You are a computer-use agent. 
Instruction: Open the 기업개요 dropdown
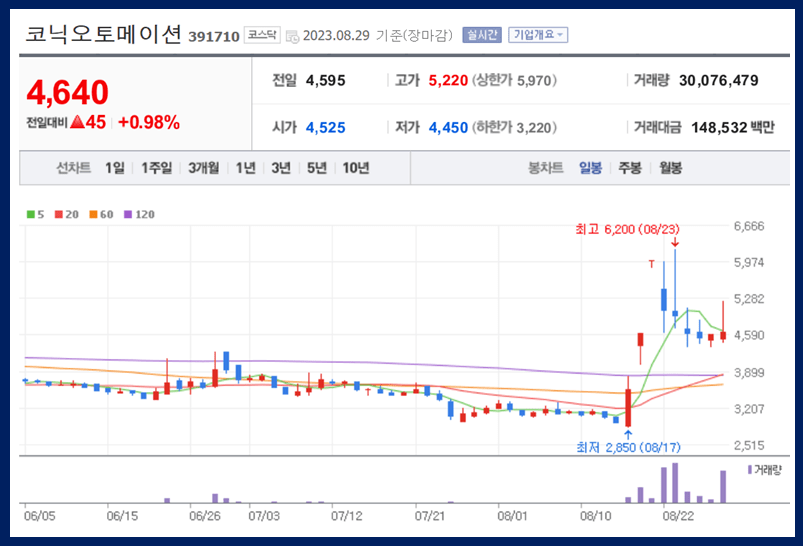pos(538,35)
